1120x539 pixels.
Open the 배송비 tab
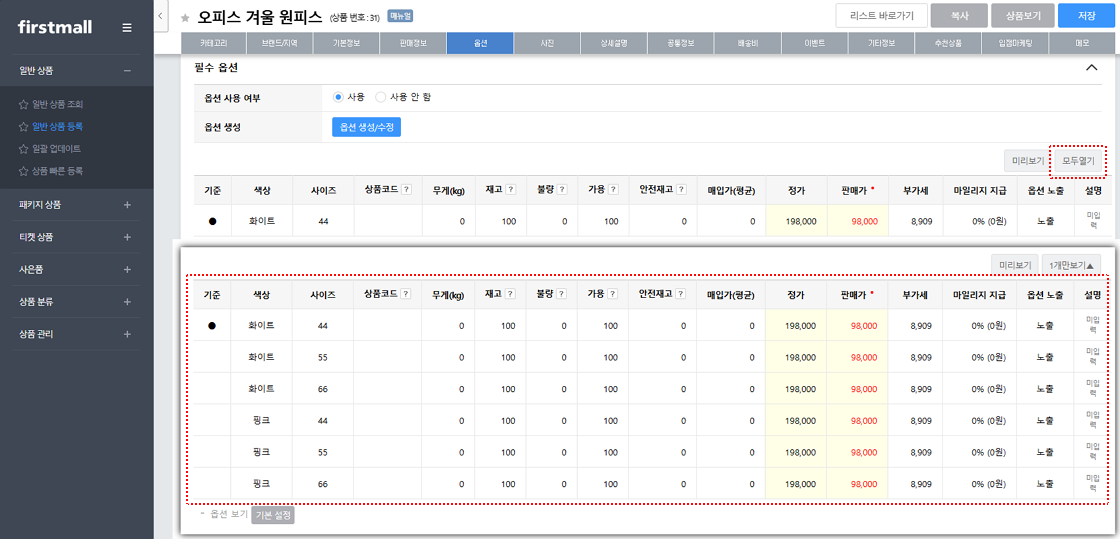747,43
